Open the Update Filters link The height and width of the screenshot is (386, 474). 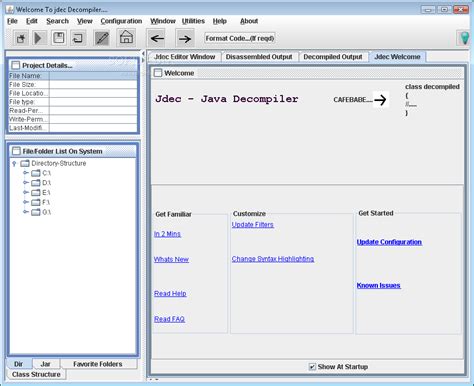(253, 225)
